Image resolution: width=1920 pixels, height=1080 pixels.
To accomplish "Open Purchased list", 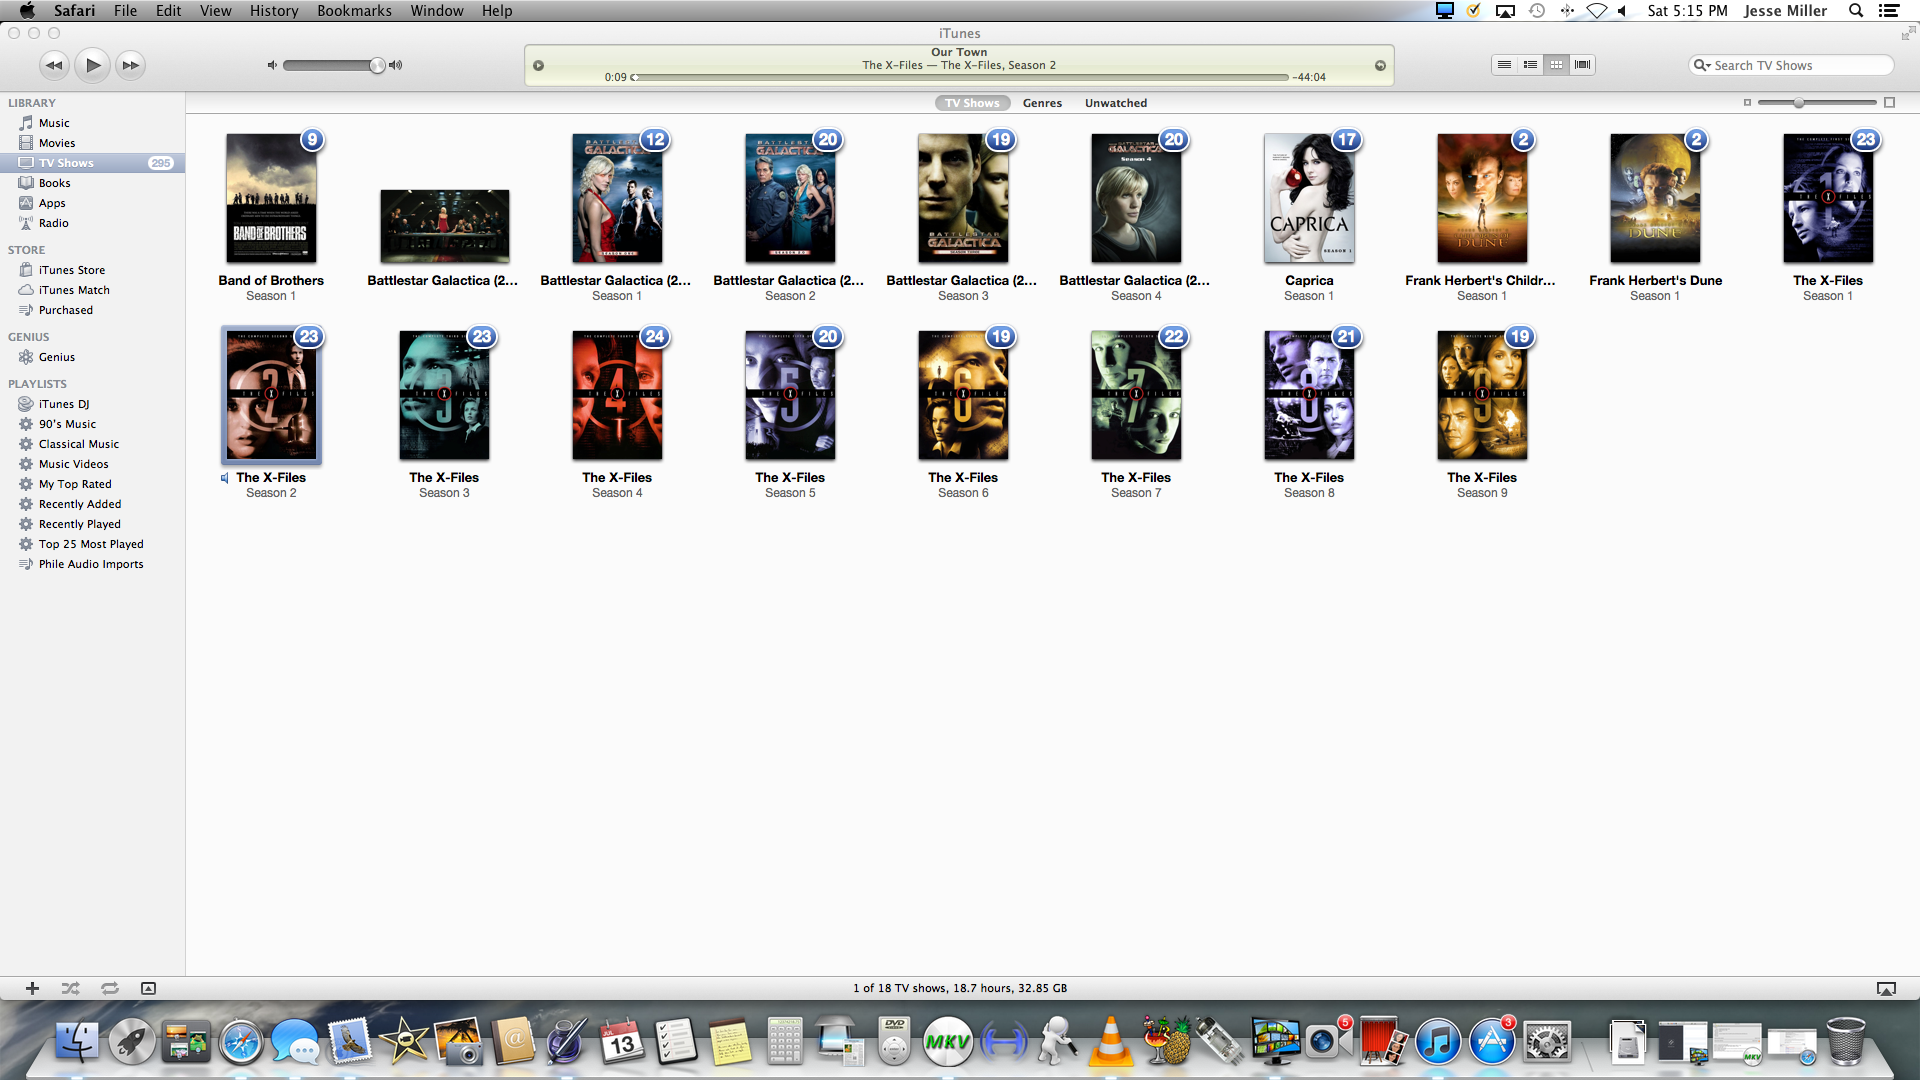I will (x=92, y=310).
